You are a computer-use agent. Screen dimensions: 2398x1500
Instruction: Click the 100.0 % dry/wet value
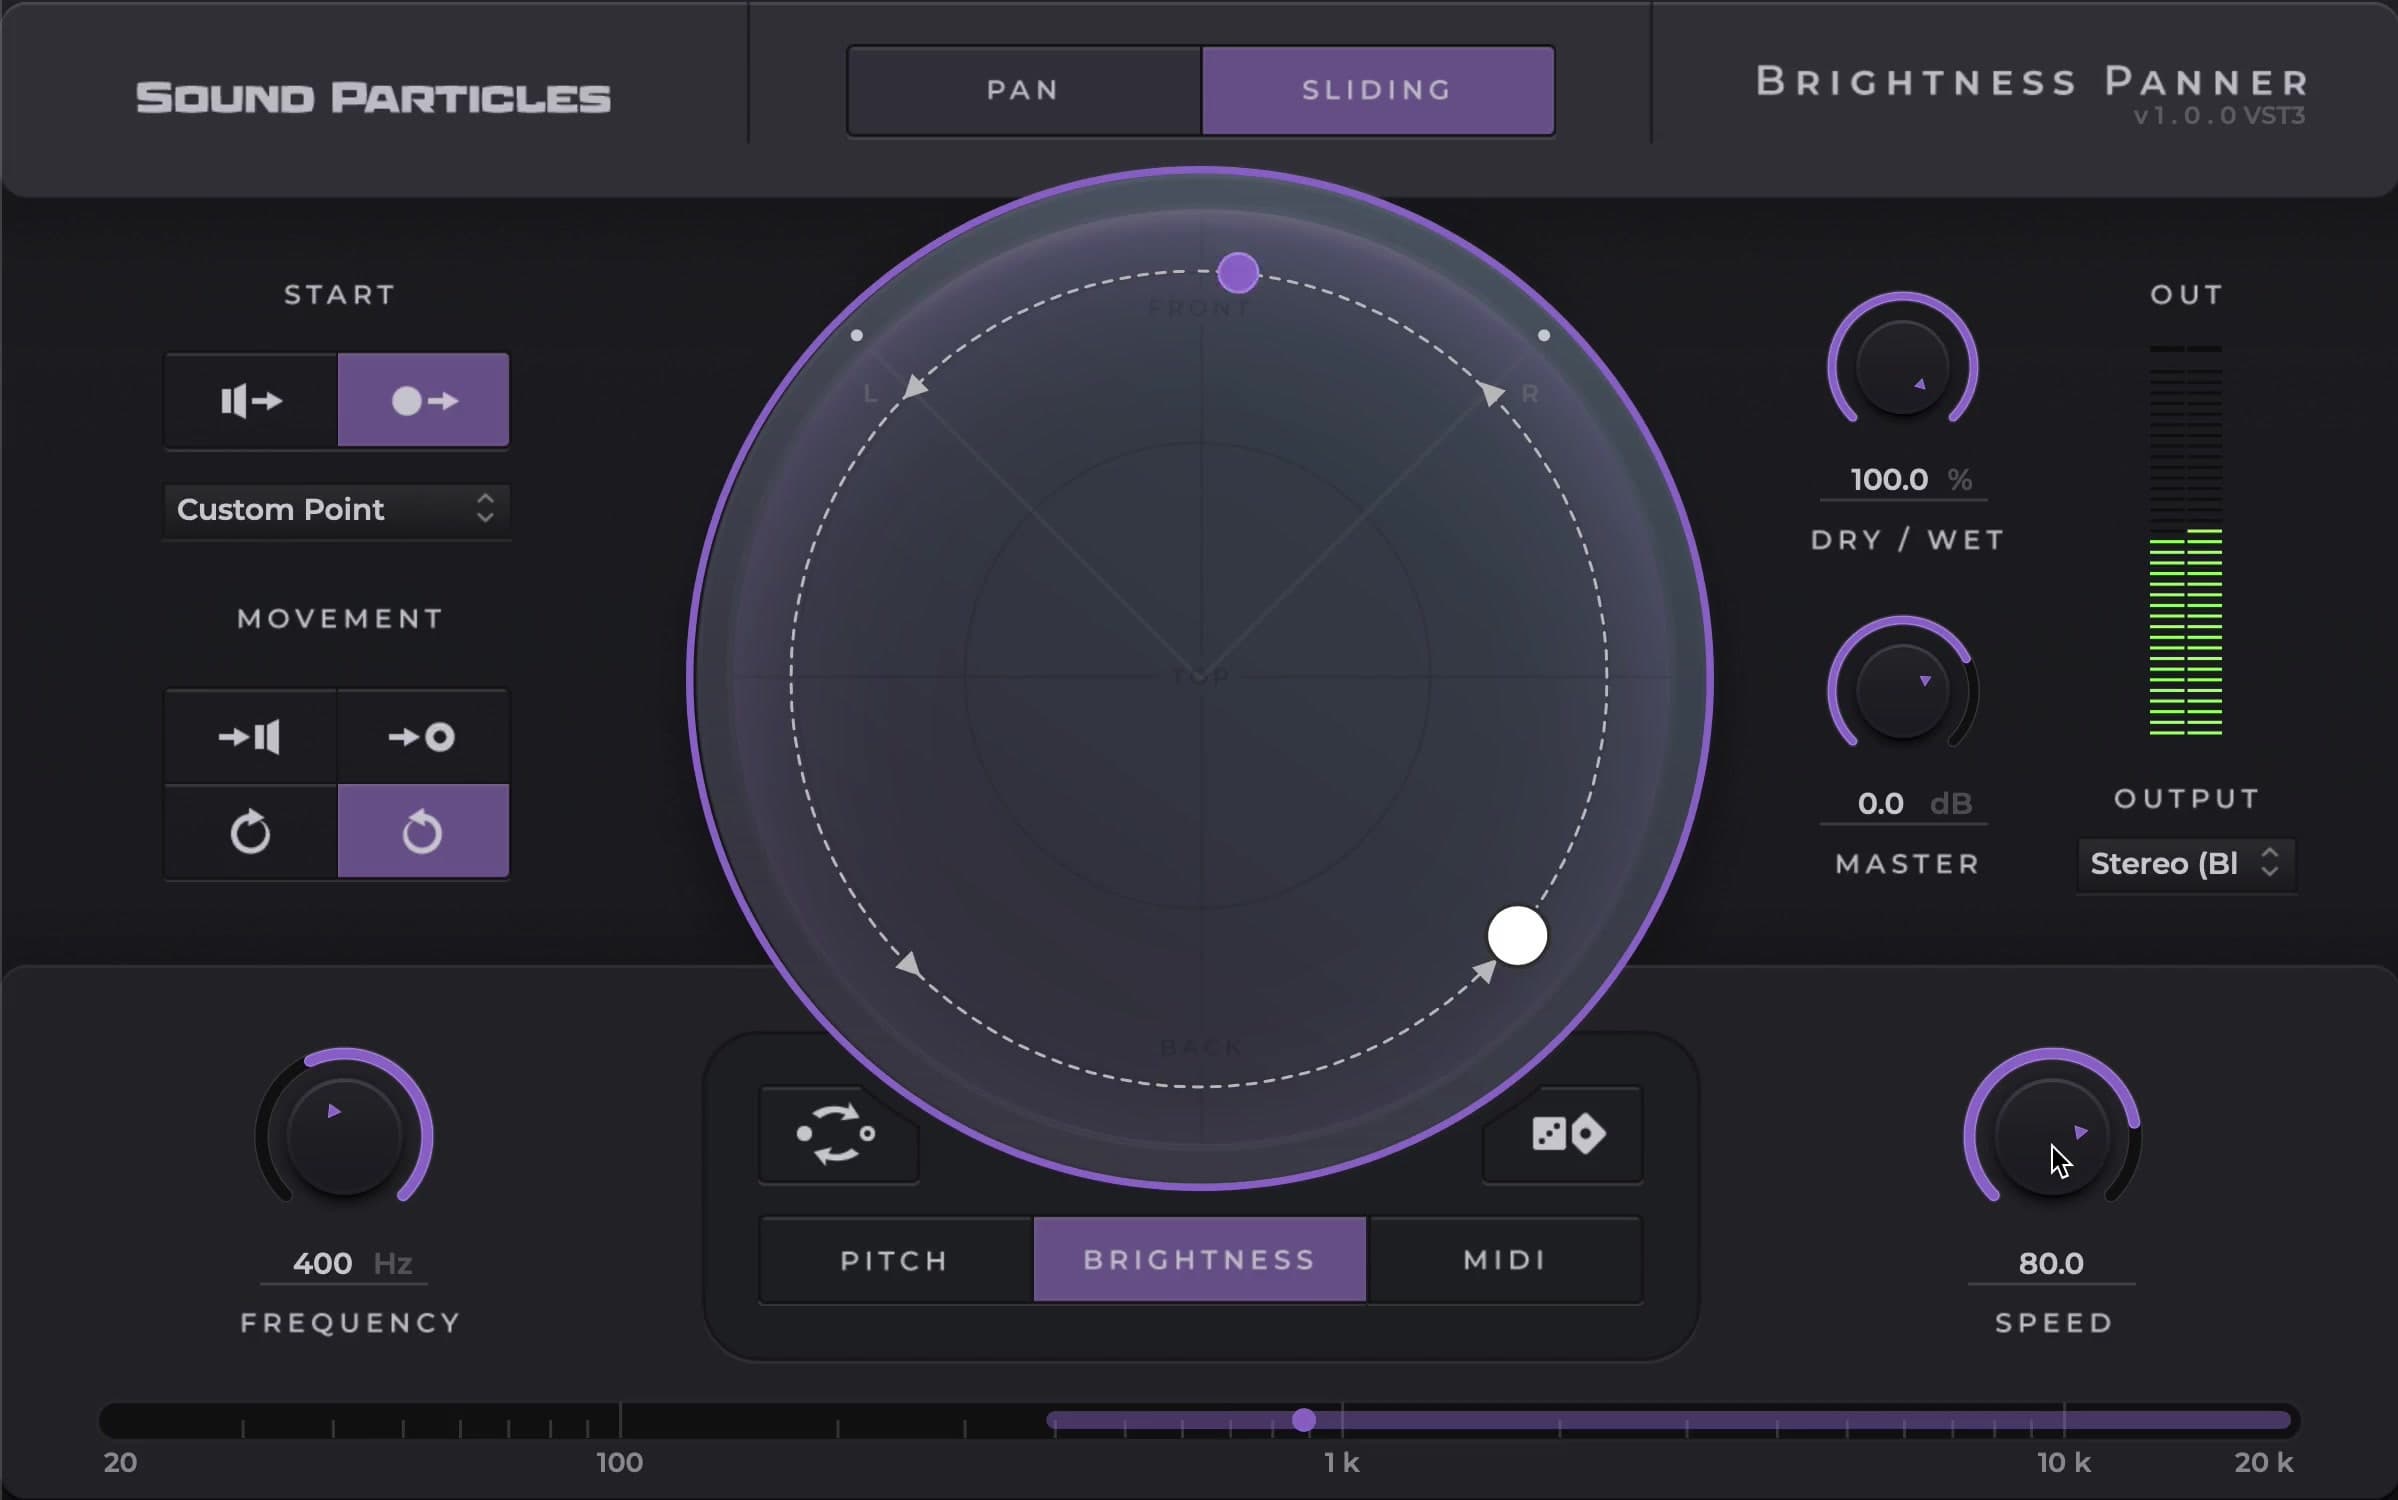tap(1904, 480)
